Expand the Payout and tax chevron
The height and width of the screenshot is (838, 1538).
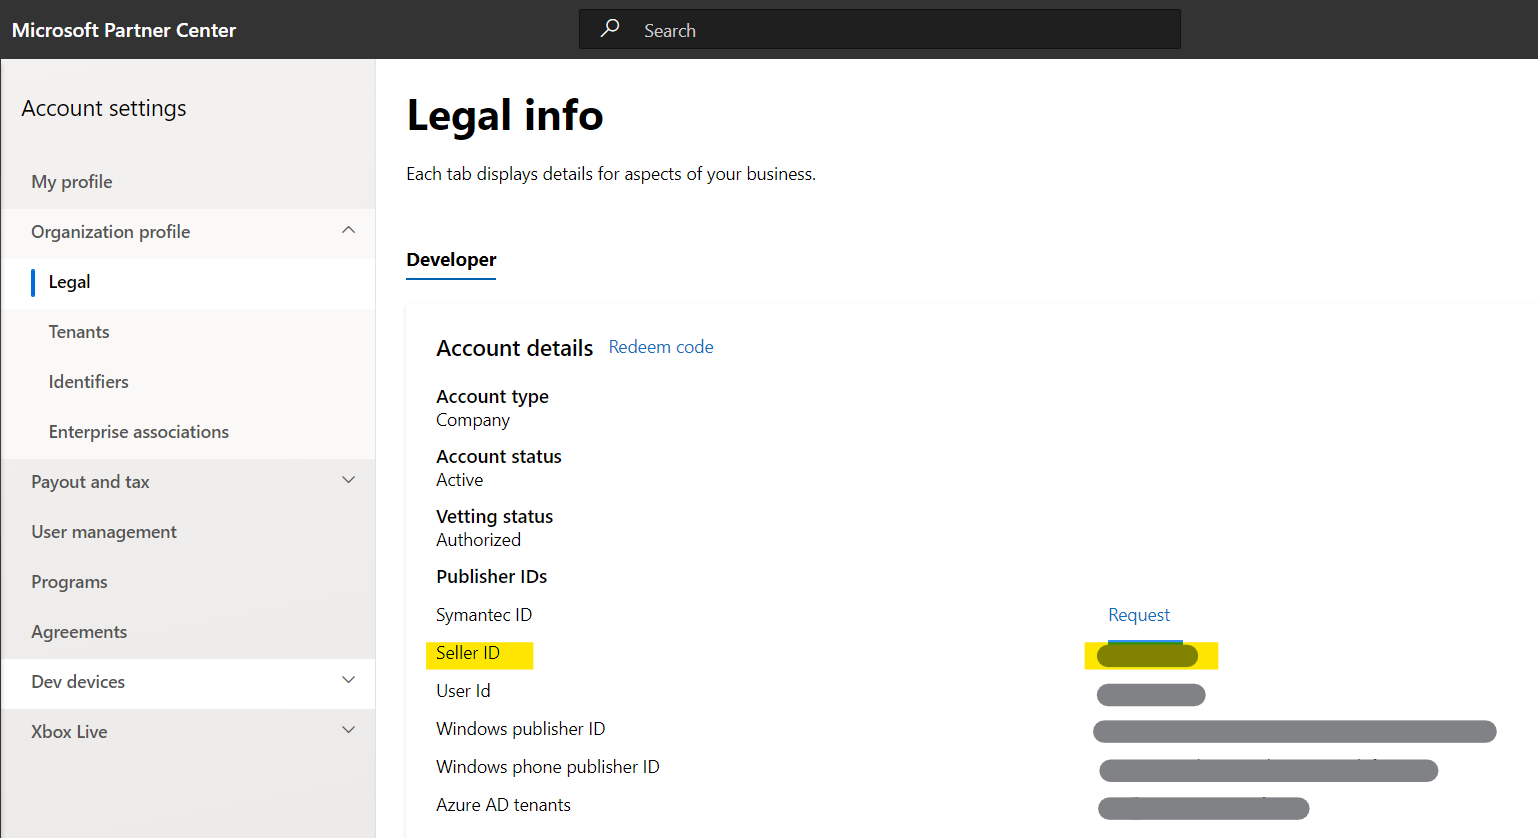point(348,480)
